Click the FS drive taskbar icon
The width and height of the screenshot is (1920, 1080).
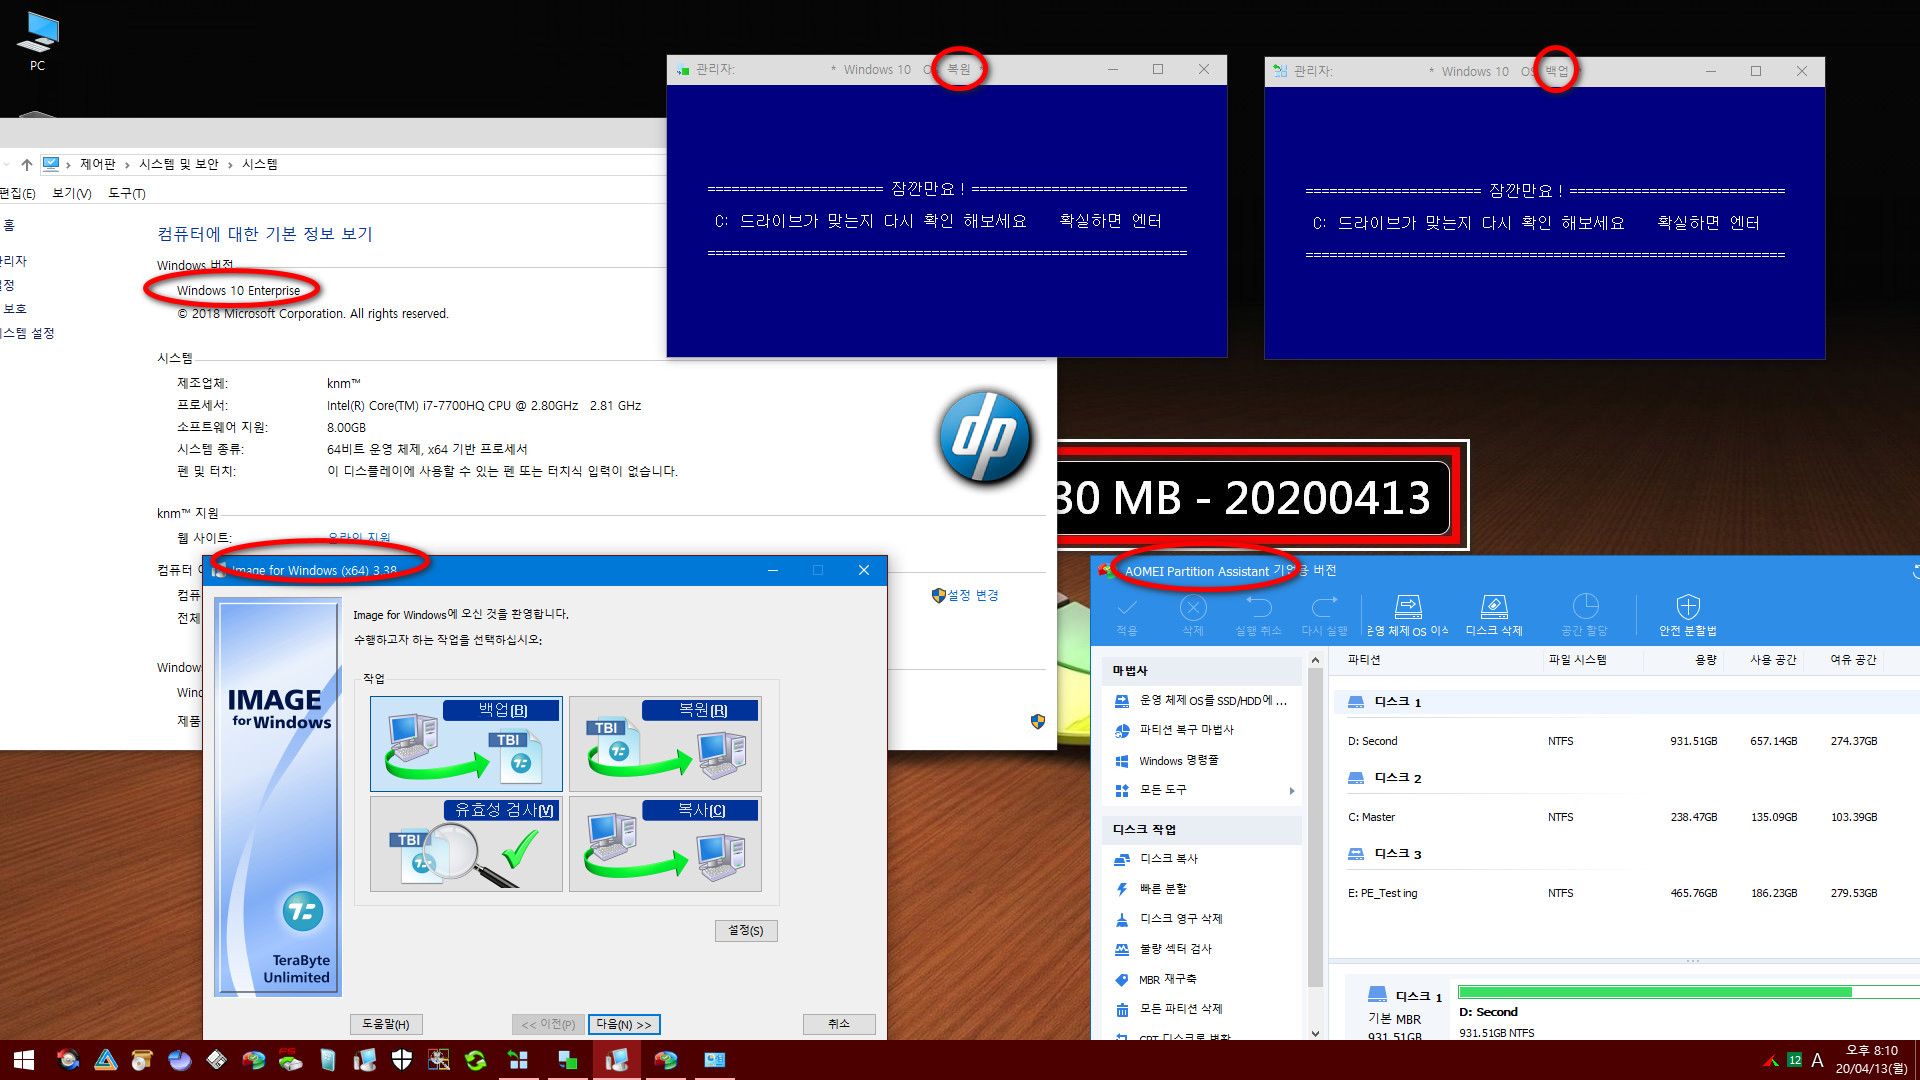[291, 1060]
